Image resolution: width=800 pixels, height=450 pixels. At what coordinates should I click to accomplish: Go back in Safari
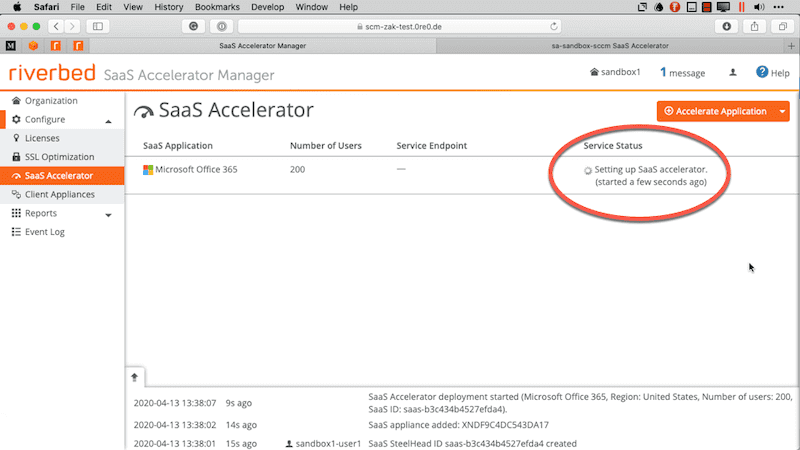pos(56,26)
